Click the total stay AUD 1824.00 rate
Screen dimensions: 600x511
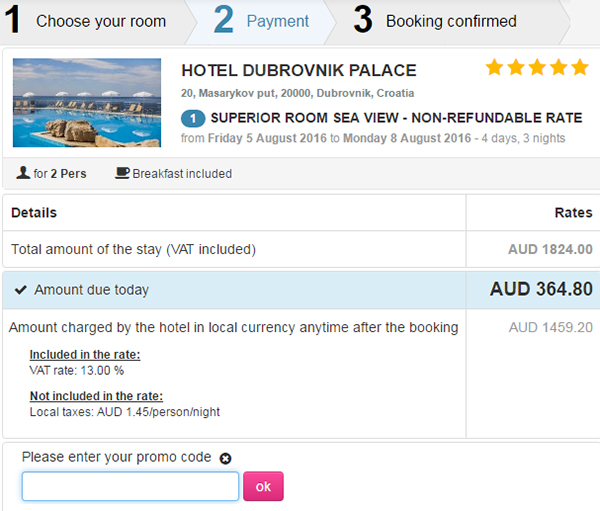click(x=550, y=249)
